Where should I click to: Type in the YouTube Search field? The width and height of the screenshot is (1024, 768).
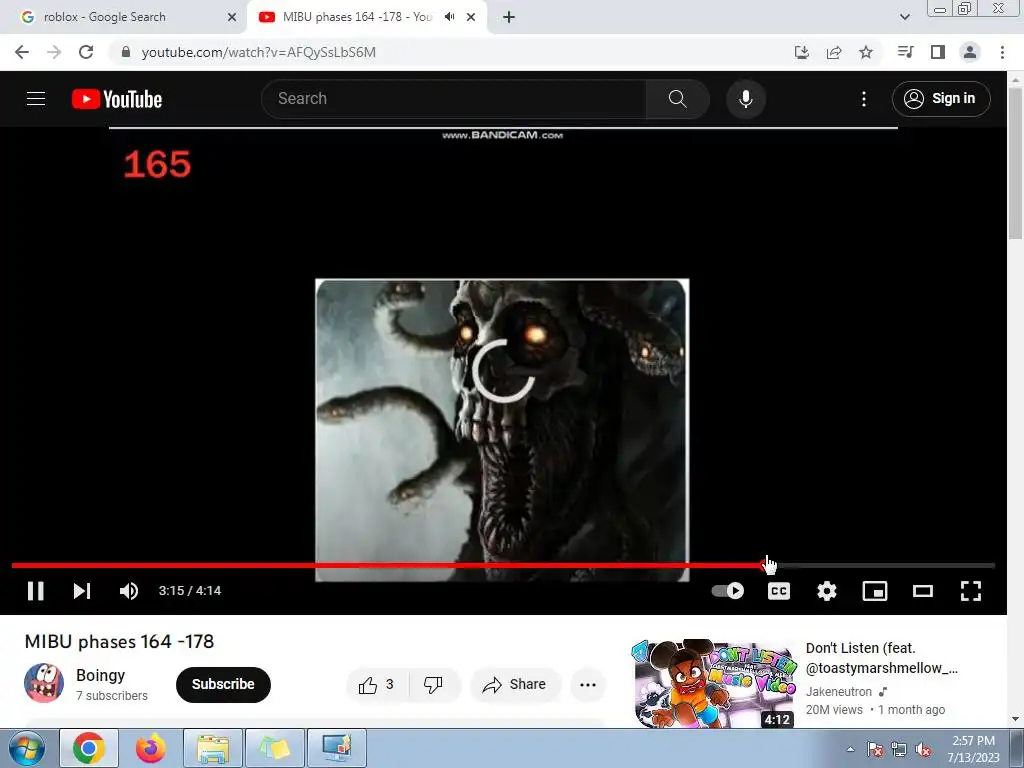pos(454,99)
